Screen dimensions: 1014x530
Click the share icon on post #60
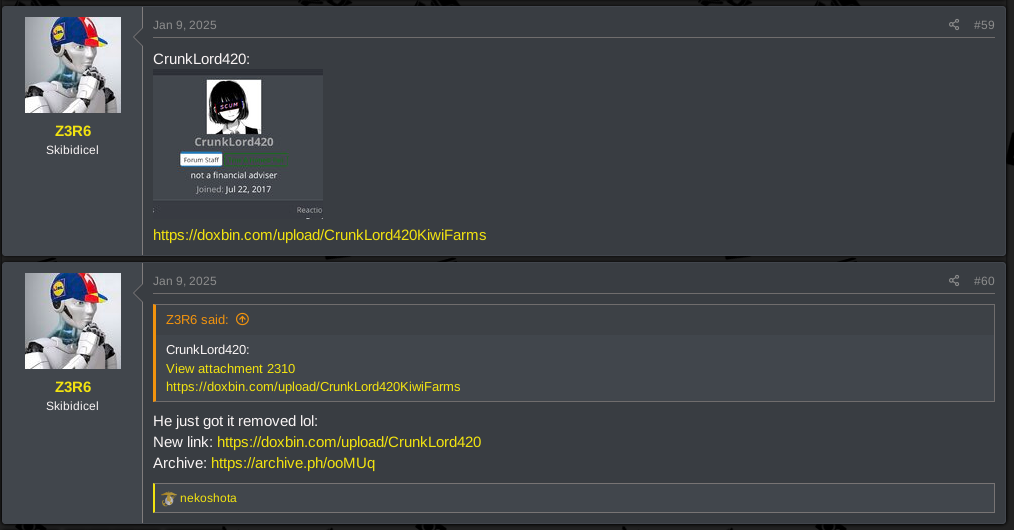pos(954,281)
